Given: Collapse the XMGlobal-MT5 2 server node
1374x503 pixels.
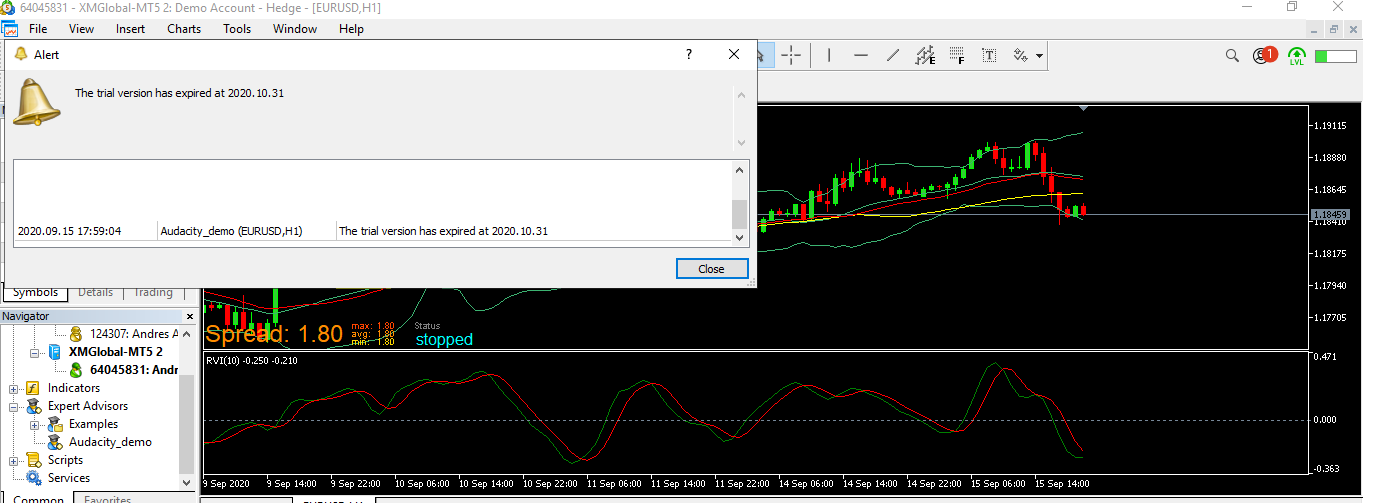Looking at the screenshot, I should 35,352.
